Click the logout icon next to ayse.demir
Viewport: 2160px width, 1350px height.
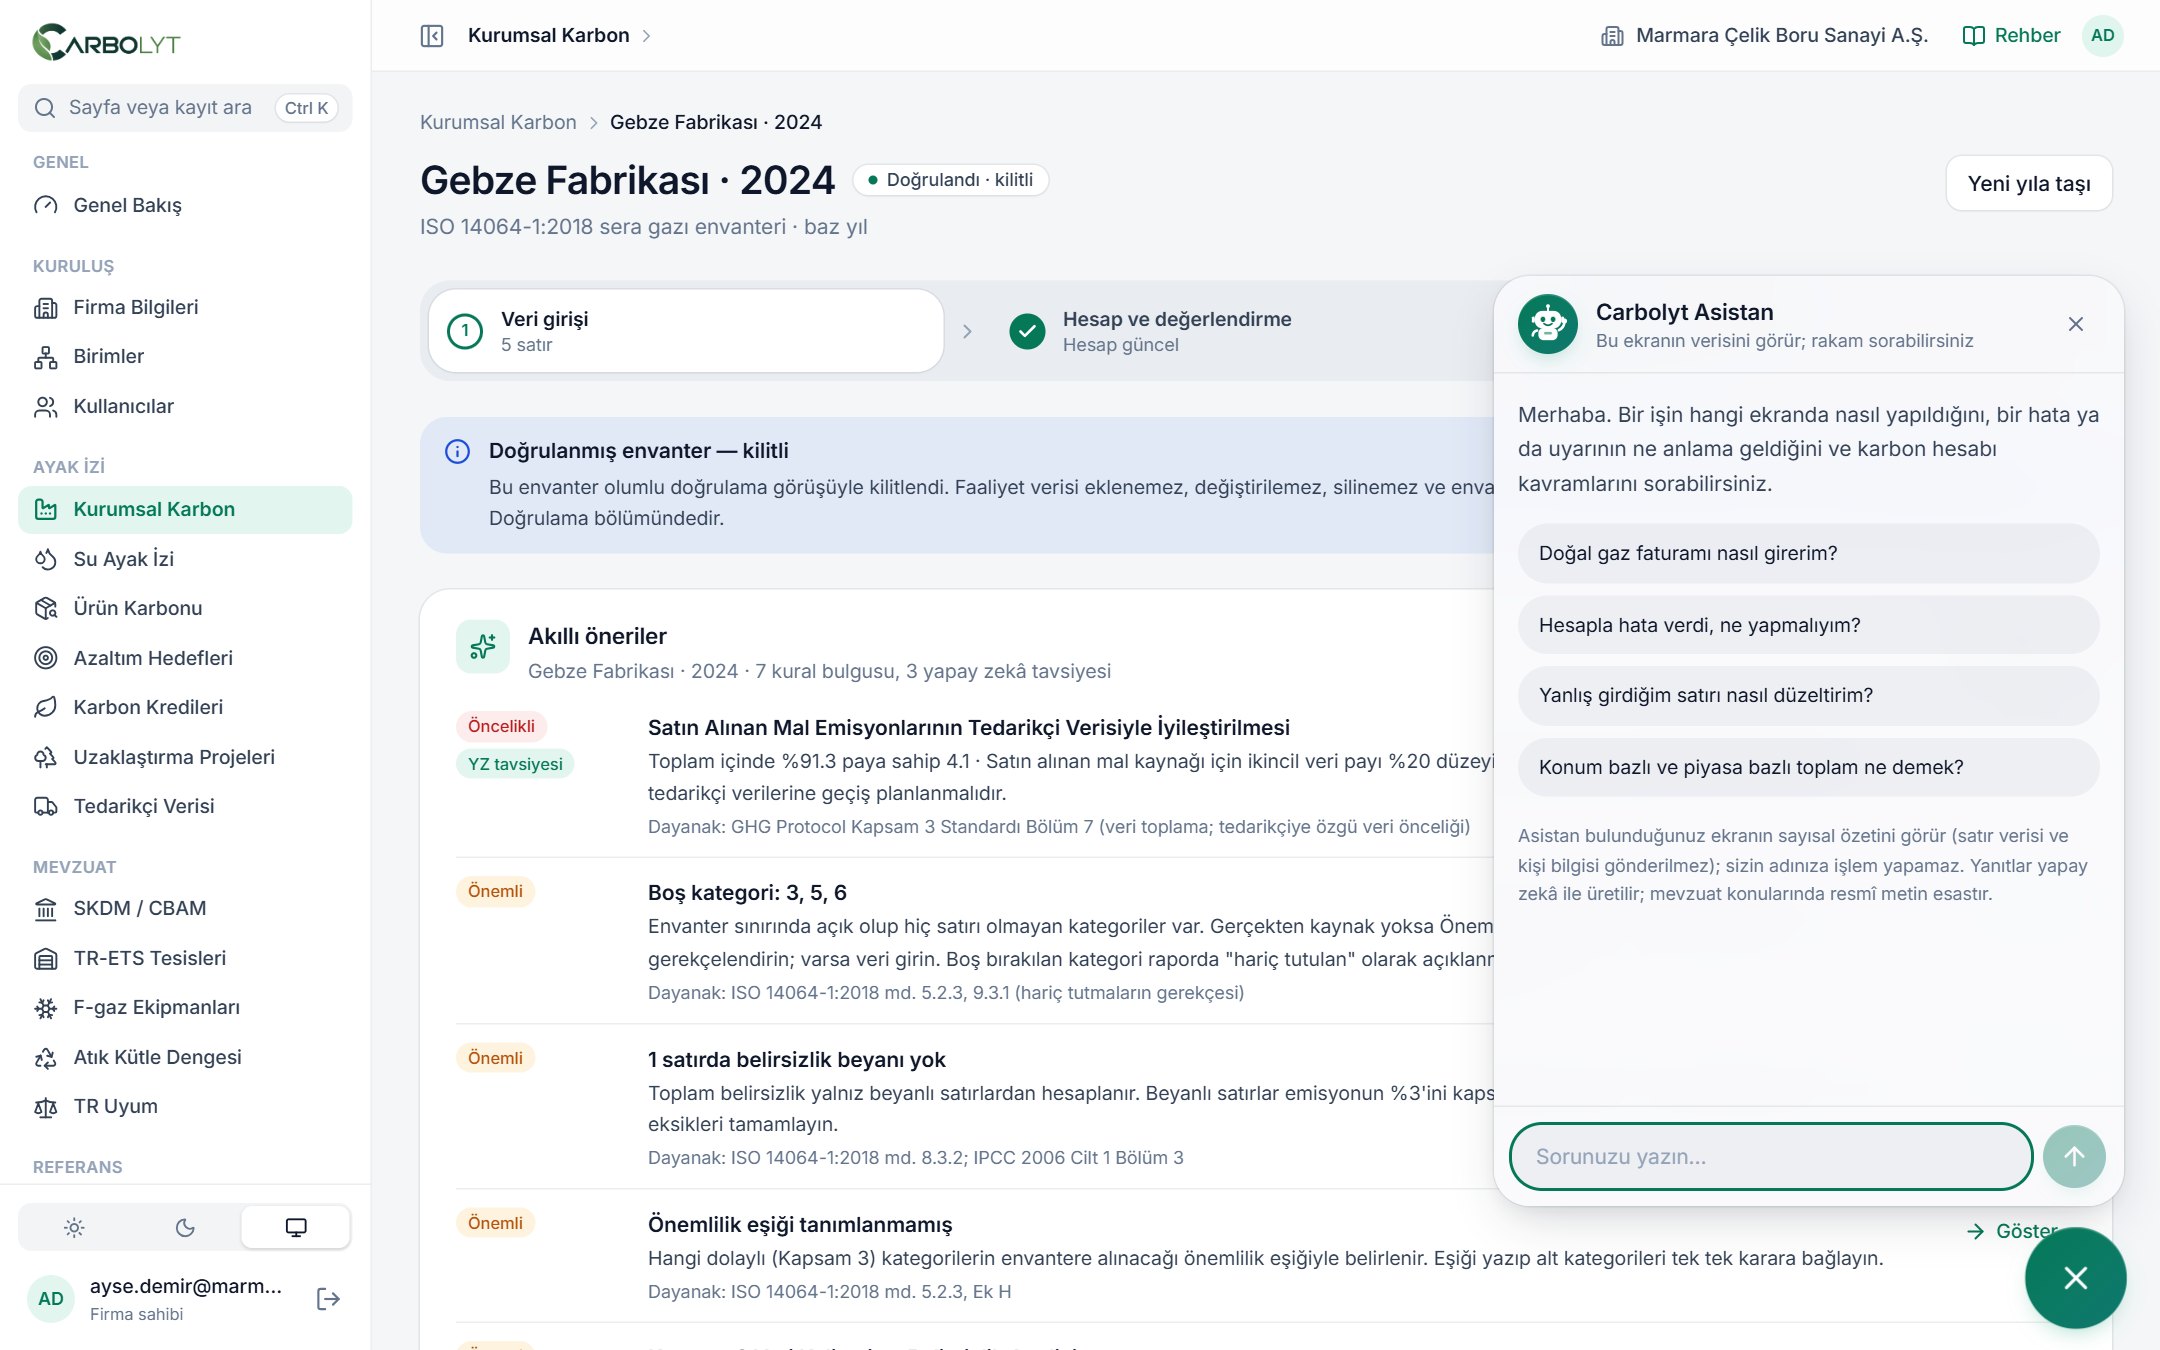point(328,1298)
